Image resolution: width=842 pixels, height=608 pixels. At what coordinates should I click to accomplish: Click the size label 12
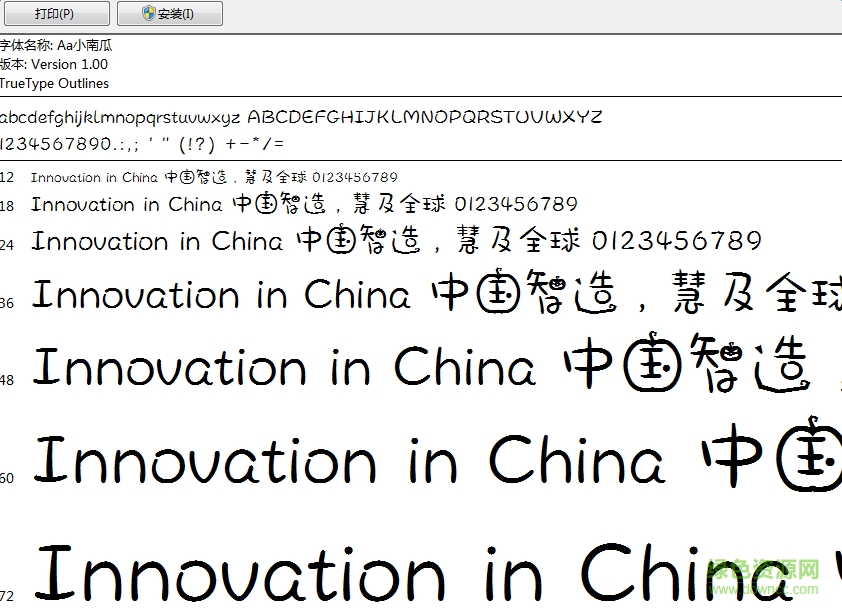[7, 176]
